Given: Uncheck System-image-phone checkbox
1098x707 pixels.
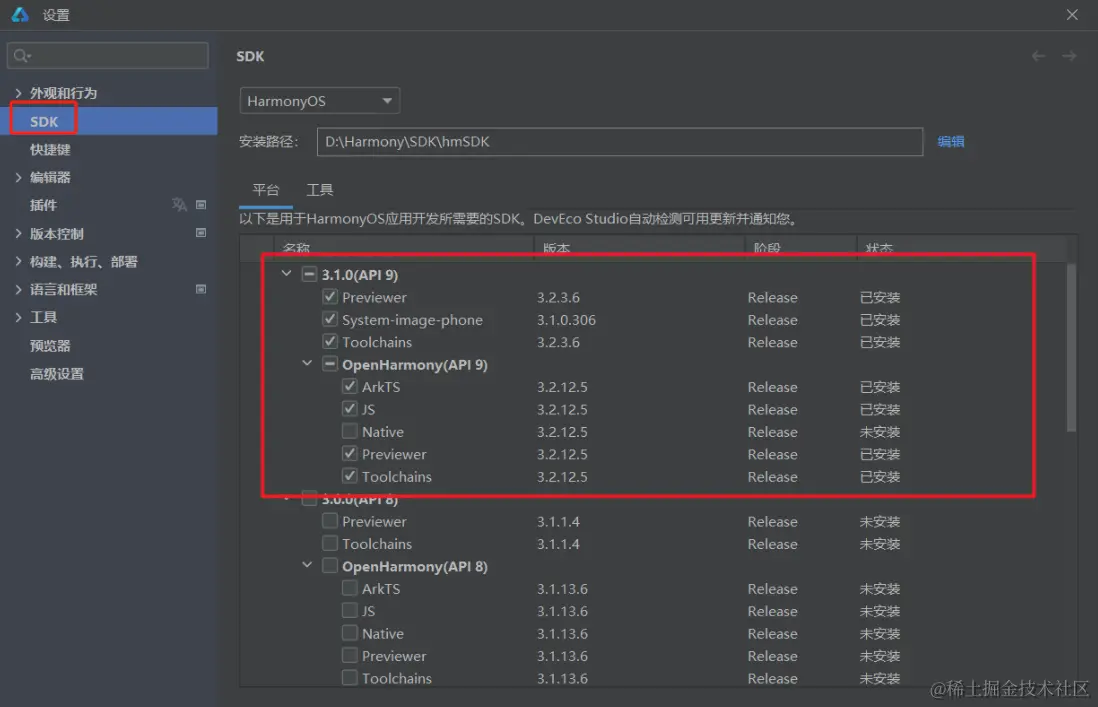Looking at the screenshot, I should [x=330, y=319].
